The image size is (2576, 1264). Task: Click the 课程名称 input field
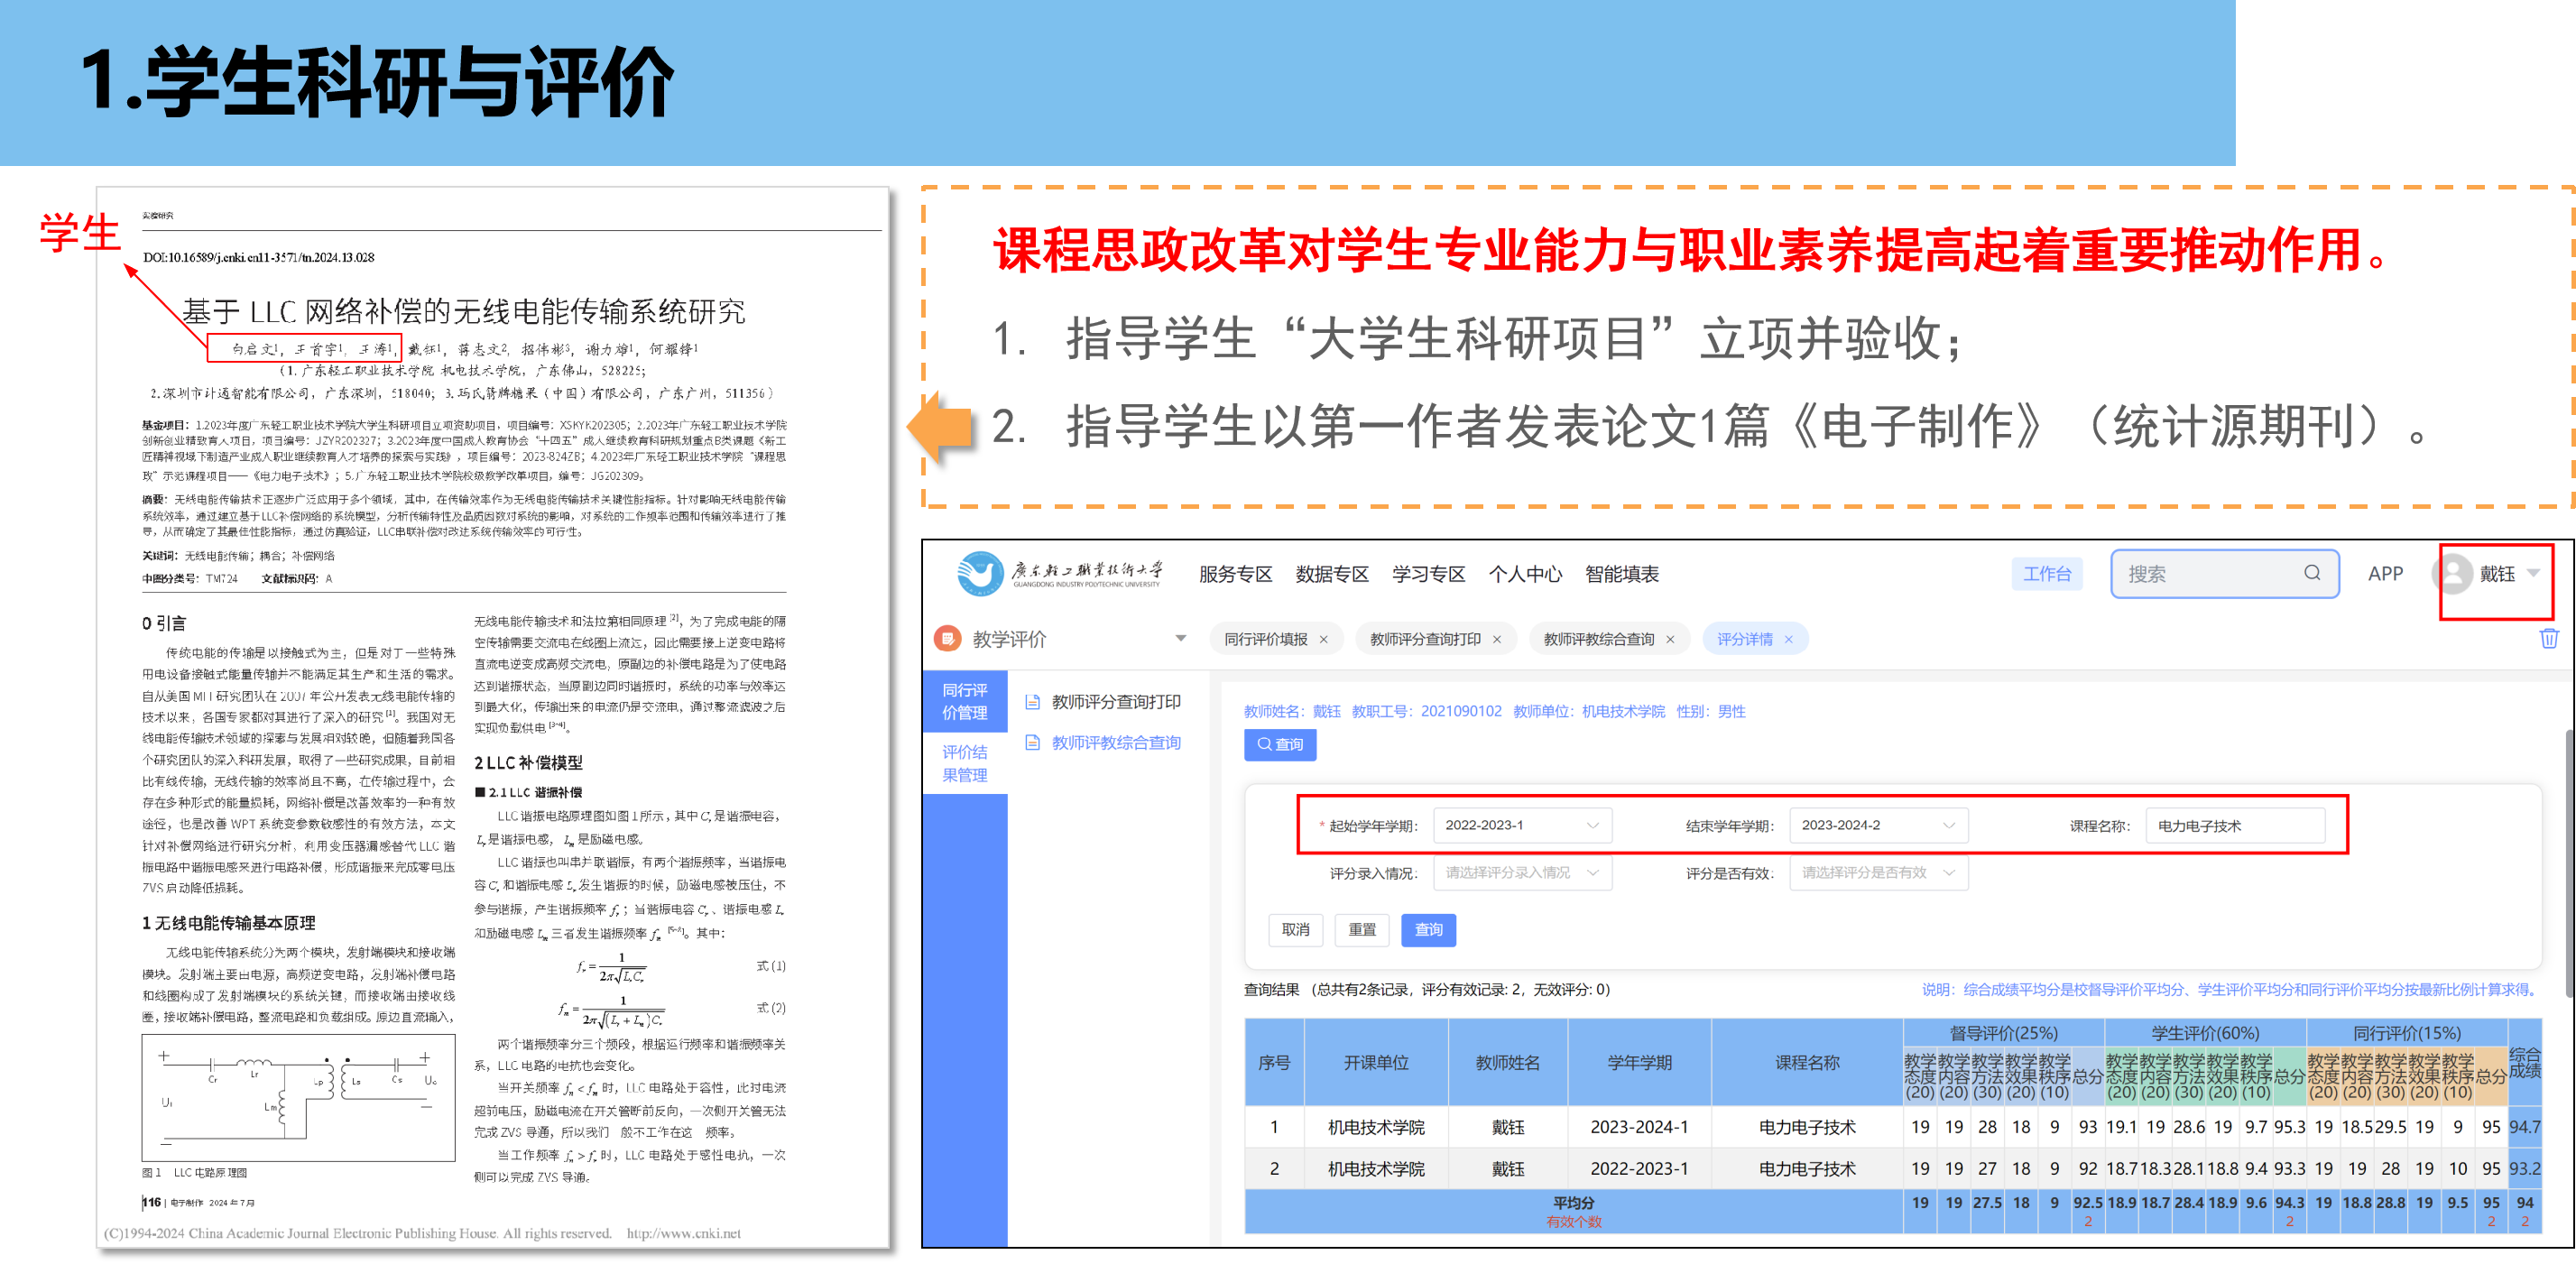2234,826
